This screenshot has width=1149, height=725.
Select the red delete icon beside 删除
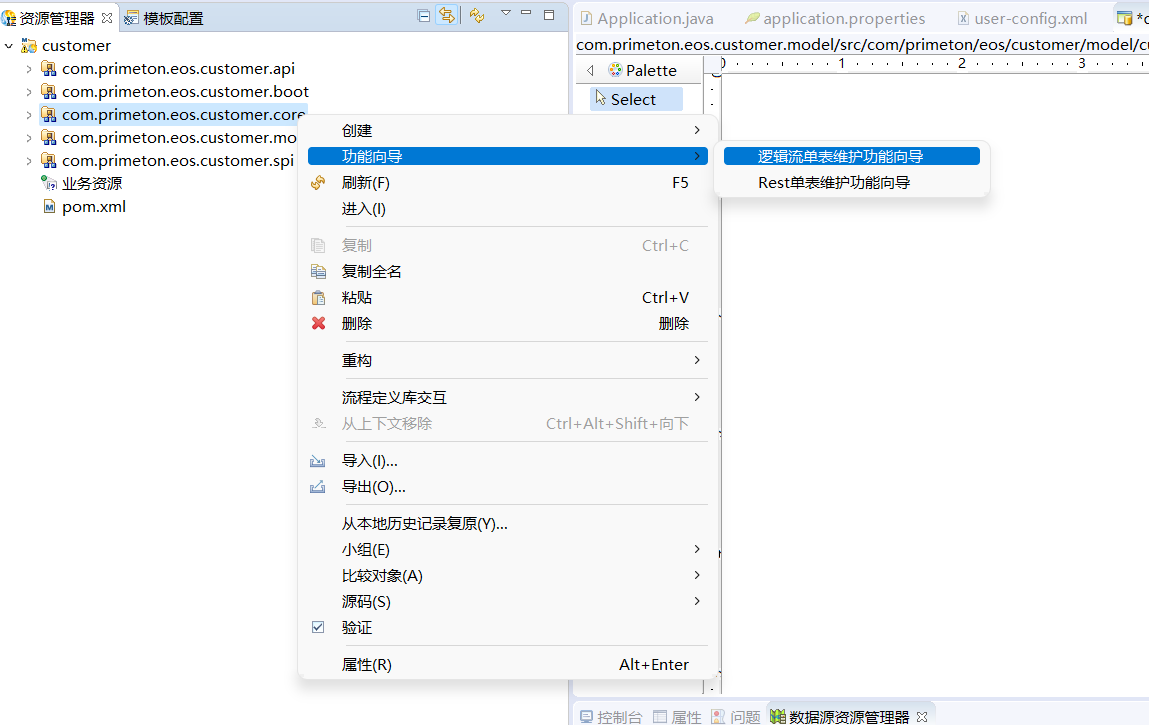click(318, 323)
